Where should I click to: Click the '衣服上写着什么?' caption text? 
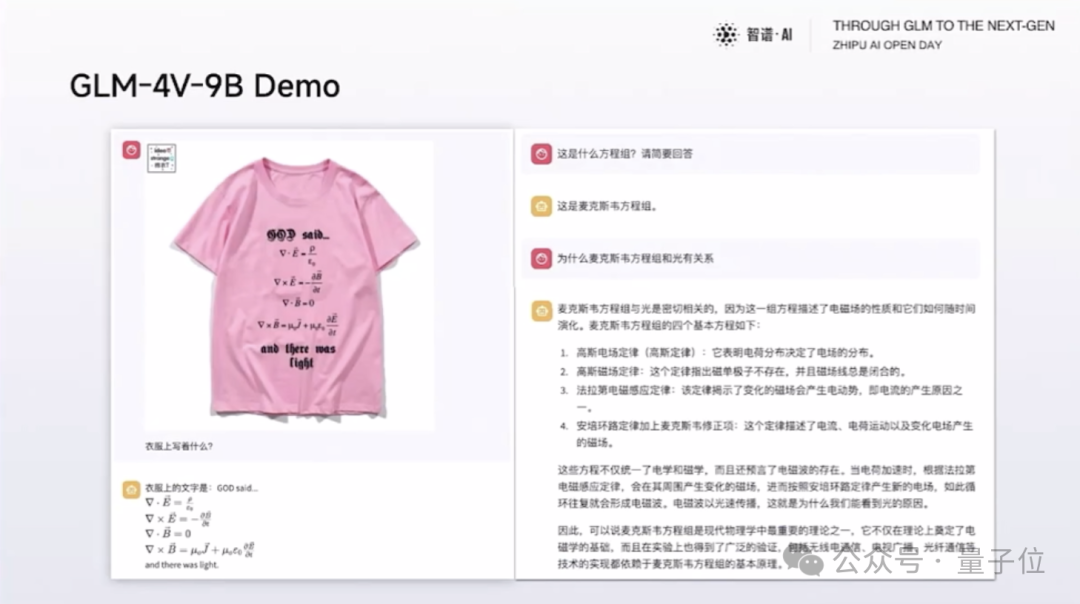pyautogui.click(x=179, y=446)
